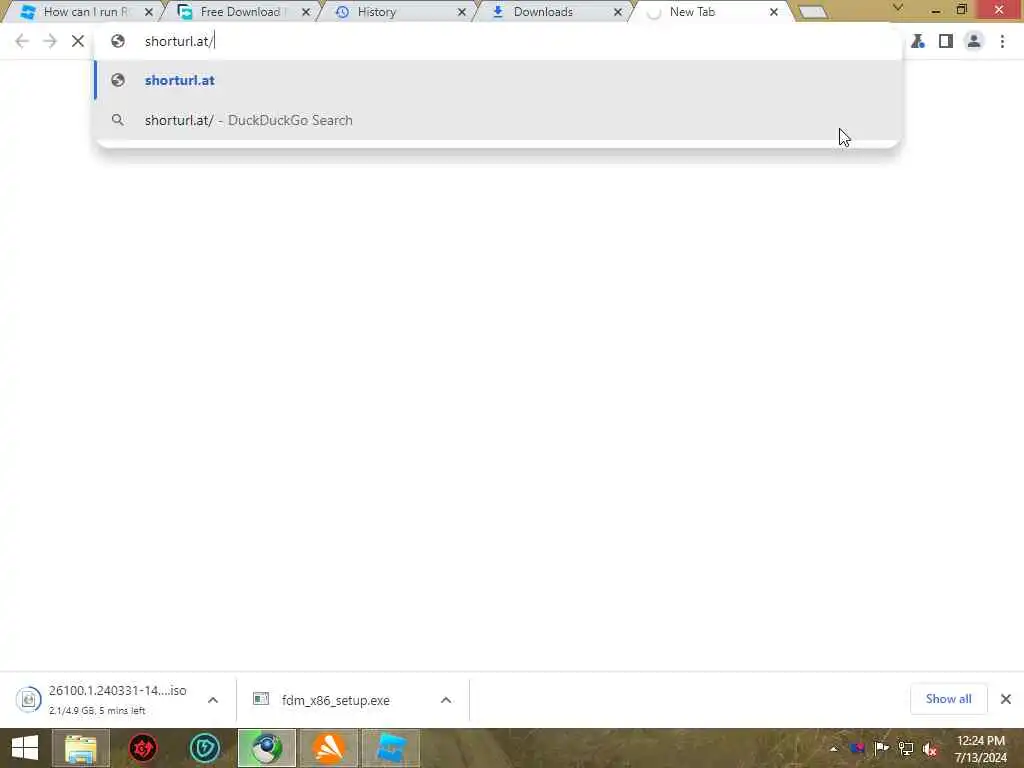The image size is (1024, 768).
Task: Select the shorturl.at/ DuckDuckGo Search suggestion
Action: (x=498, y=120)
